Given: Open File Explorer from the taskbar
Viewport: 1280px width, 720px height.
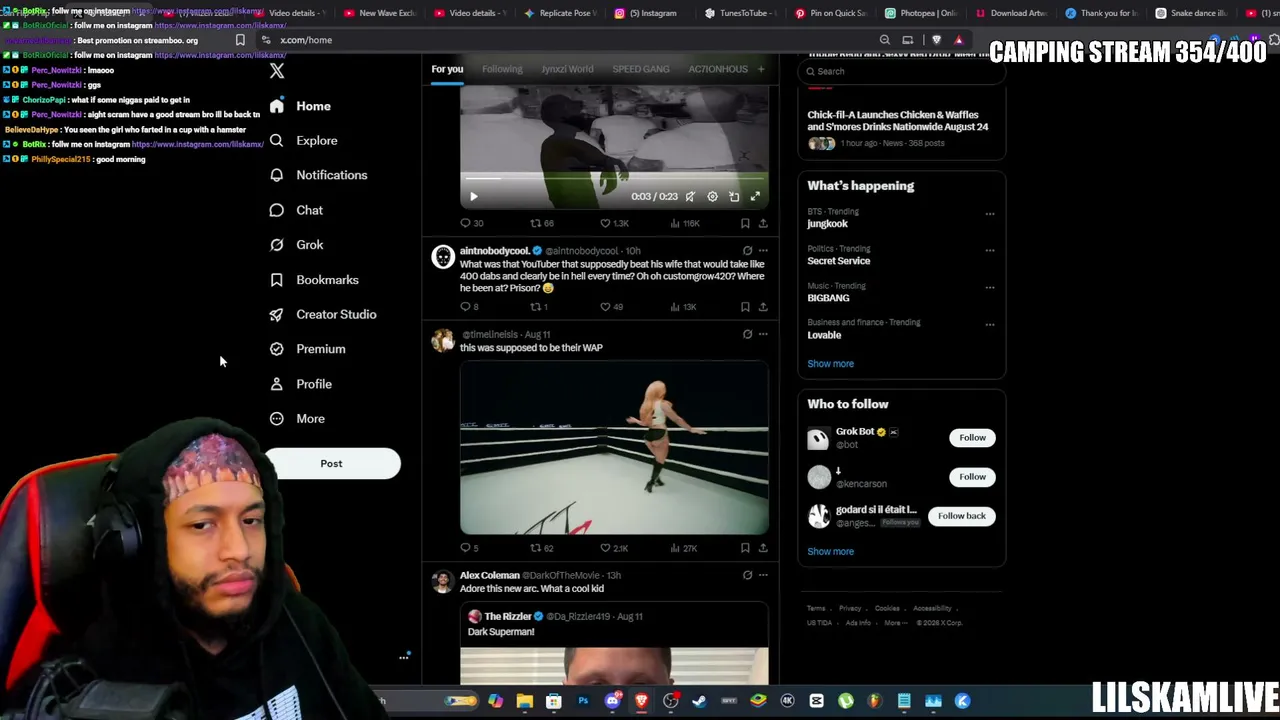Looking at the screenshot, I should (x=525, y=701).
